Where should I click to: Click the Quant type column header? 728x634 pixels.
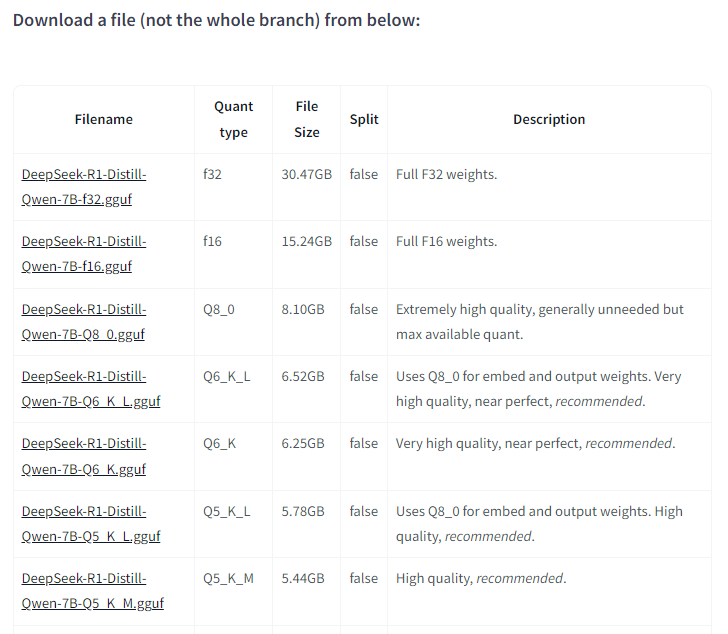(x=233, y=119)
